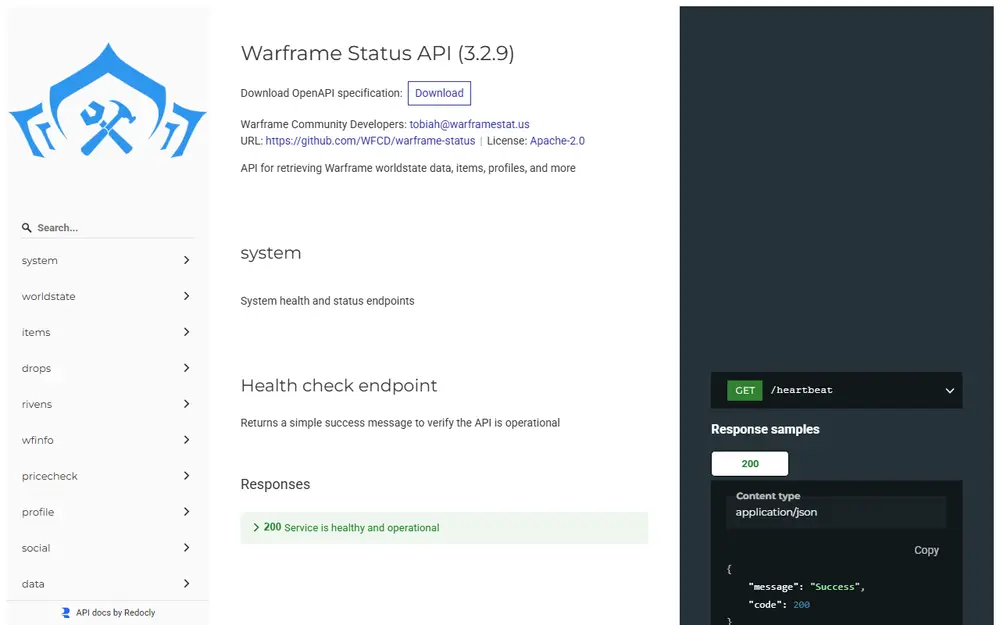The image size is (1000, 625).
Task: Expand pricecheck chevron arrow
Action: (x=186, y=476)
